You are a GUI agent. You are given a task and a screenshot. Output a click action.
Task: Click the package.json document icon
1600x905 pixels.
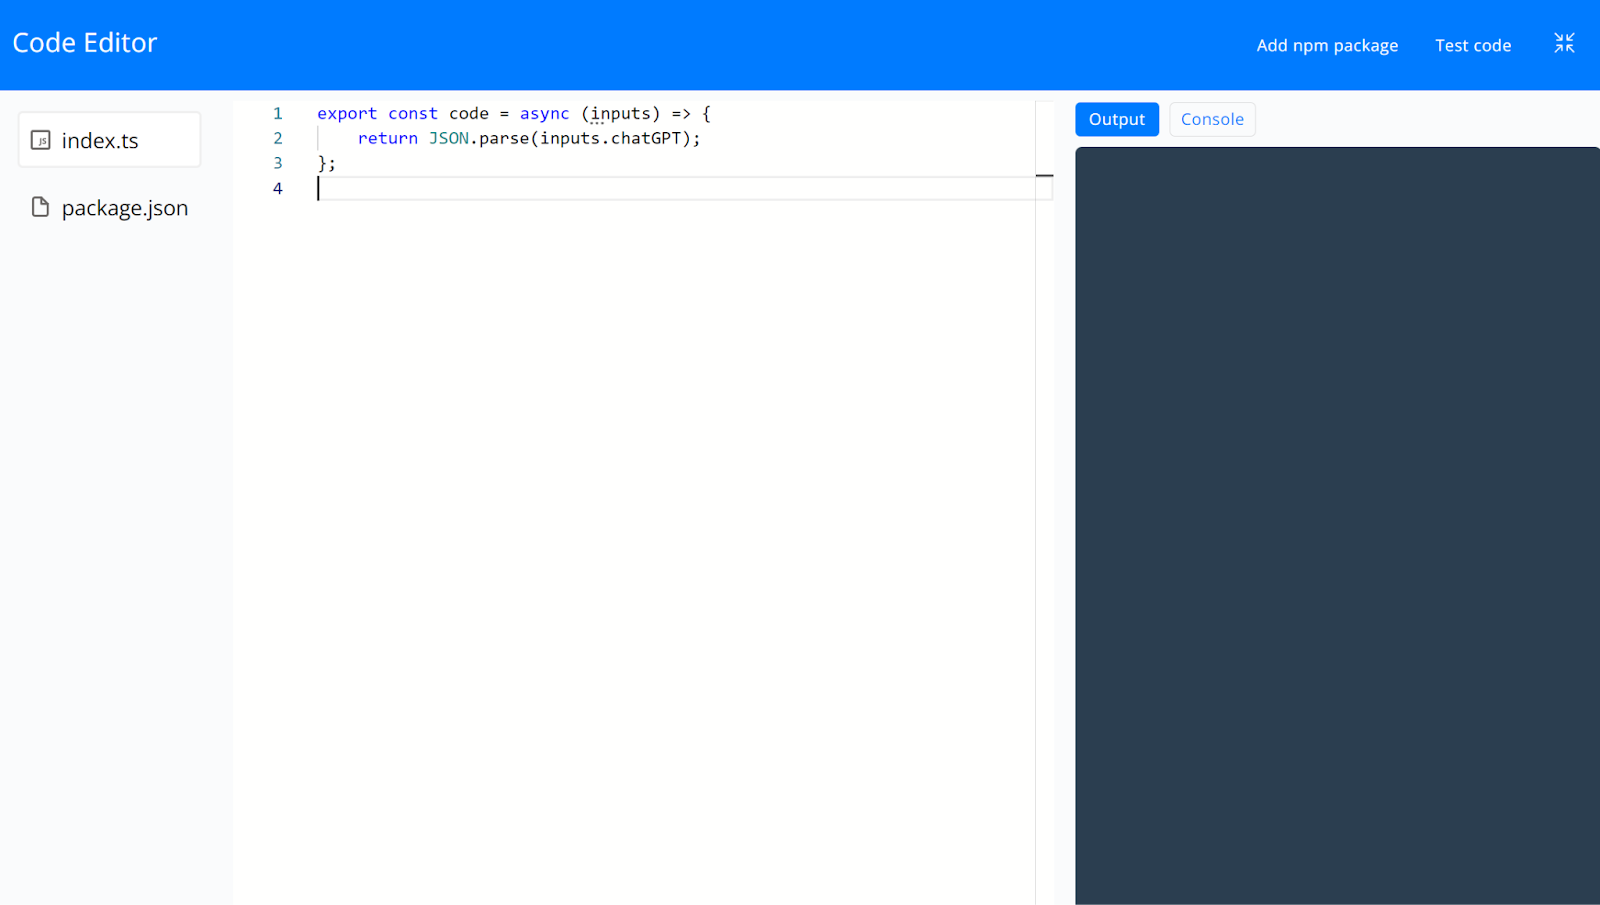(x=40, y=207)
